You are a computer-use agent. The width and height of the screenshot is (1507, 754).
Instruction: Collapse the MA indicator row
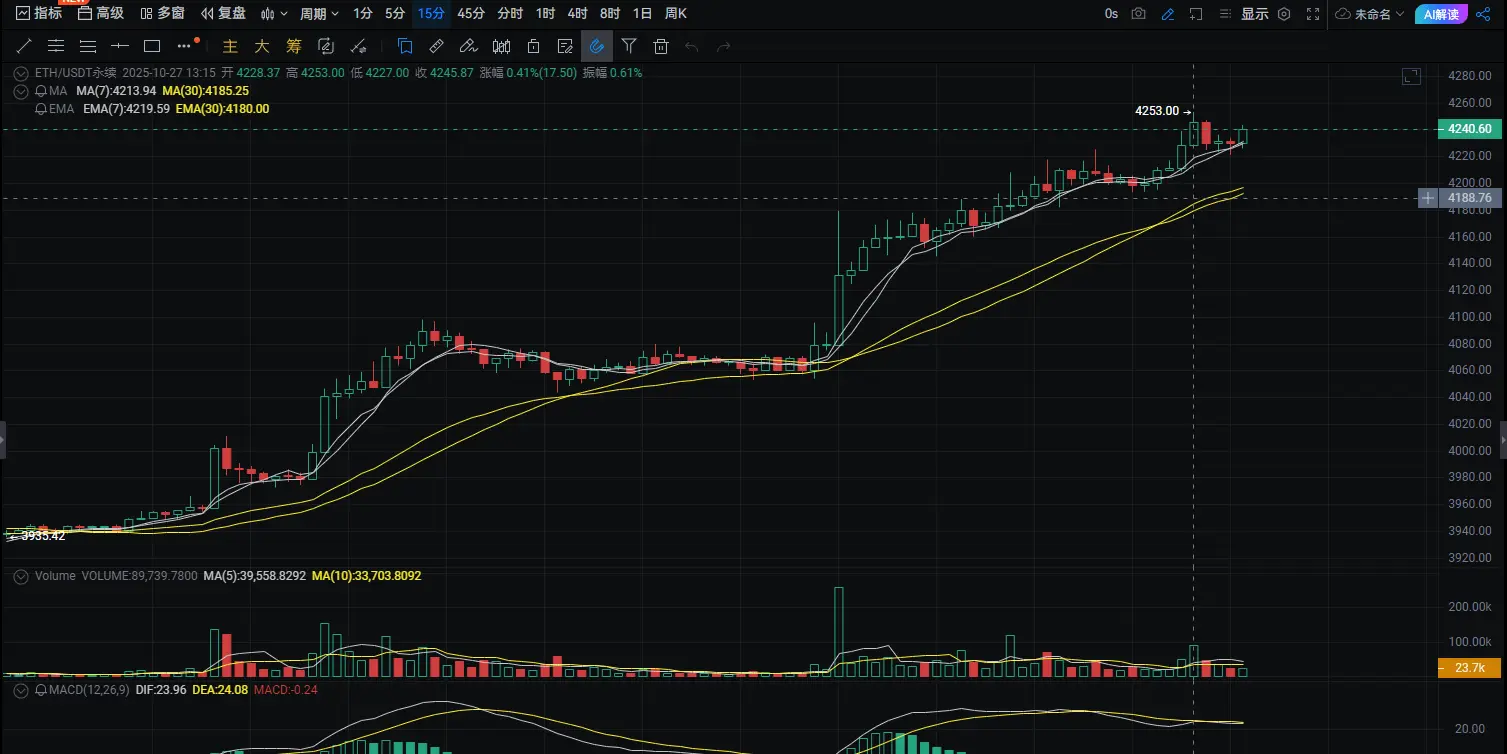tap(23, 91)
